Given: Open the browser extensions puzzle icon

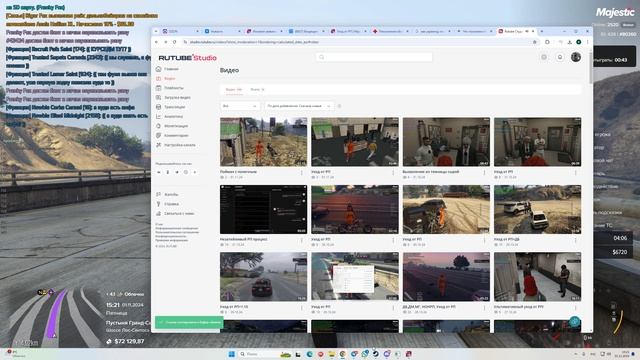Looking at the screenshot, I should 548,42.
